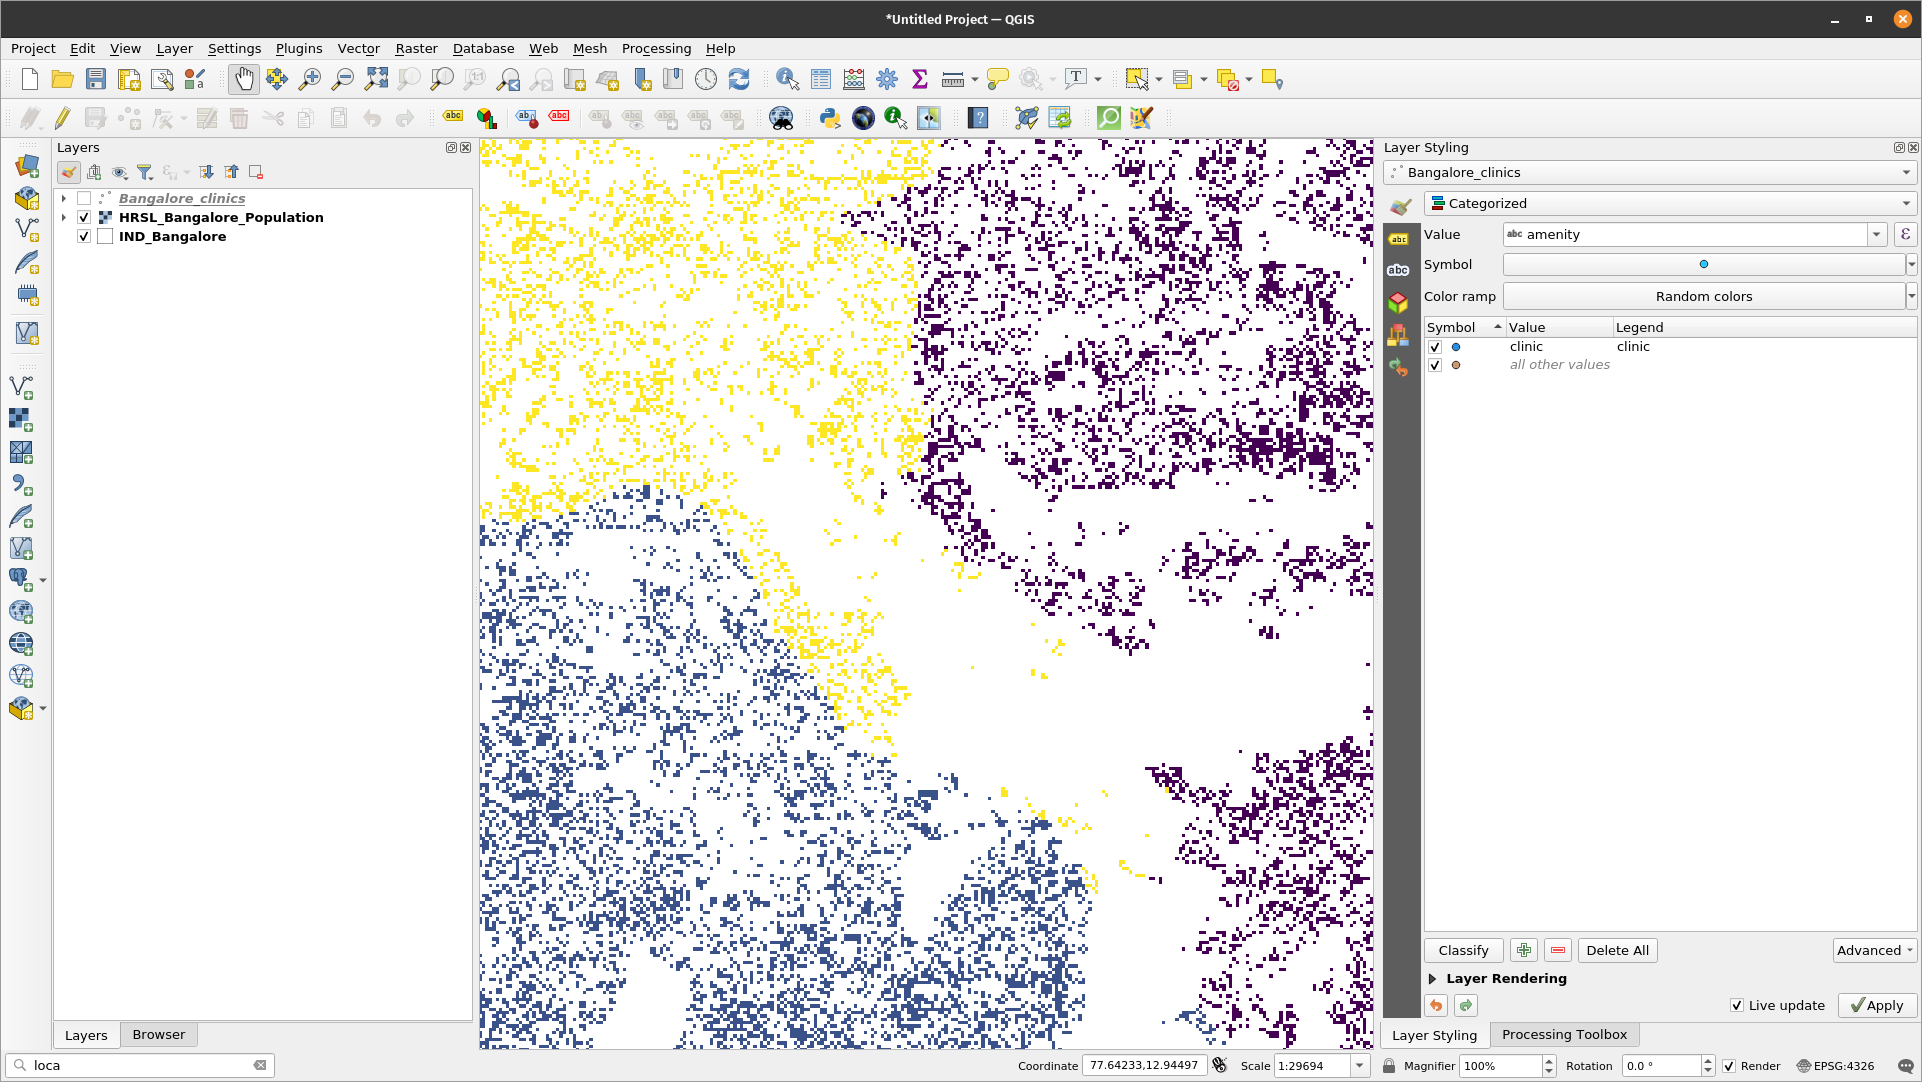
Task: Open the style History tab icon in Layer Styling
Action: tap(1398, 367)
